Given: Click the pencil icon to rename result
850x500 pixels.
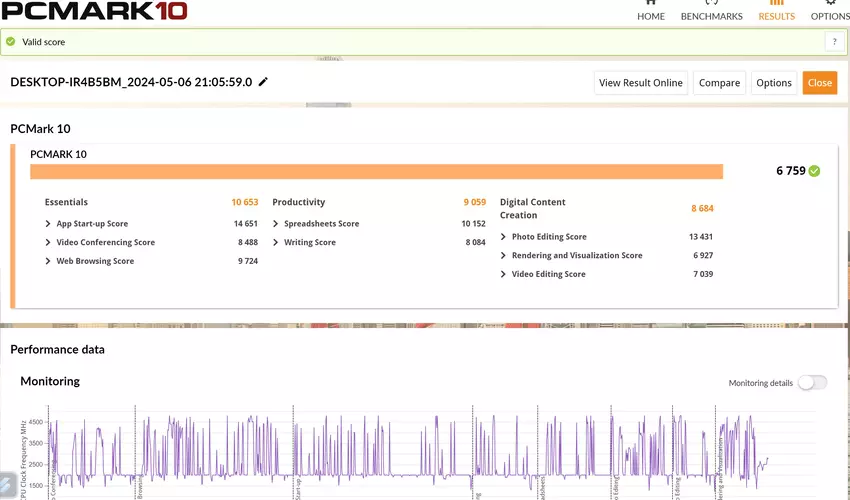Looking at the screenshot, I should click(264, 82).
